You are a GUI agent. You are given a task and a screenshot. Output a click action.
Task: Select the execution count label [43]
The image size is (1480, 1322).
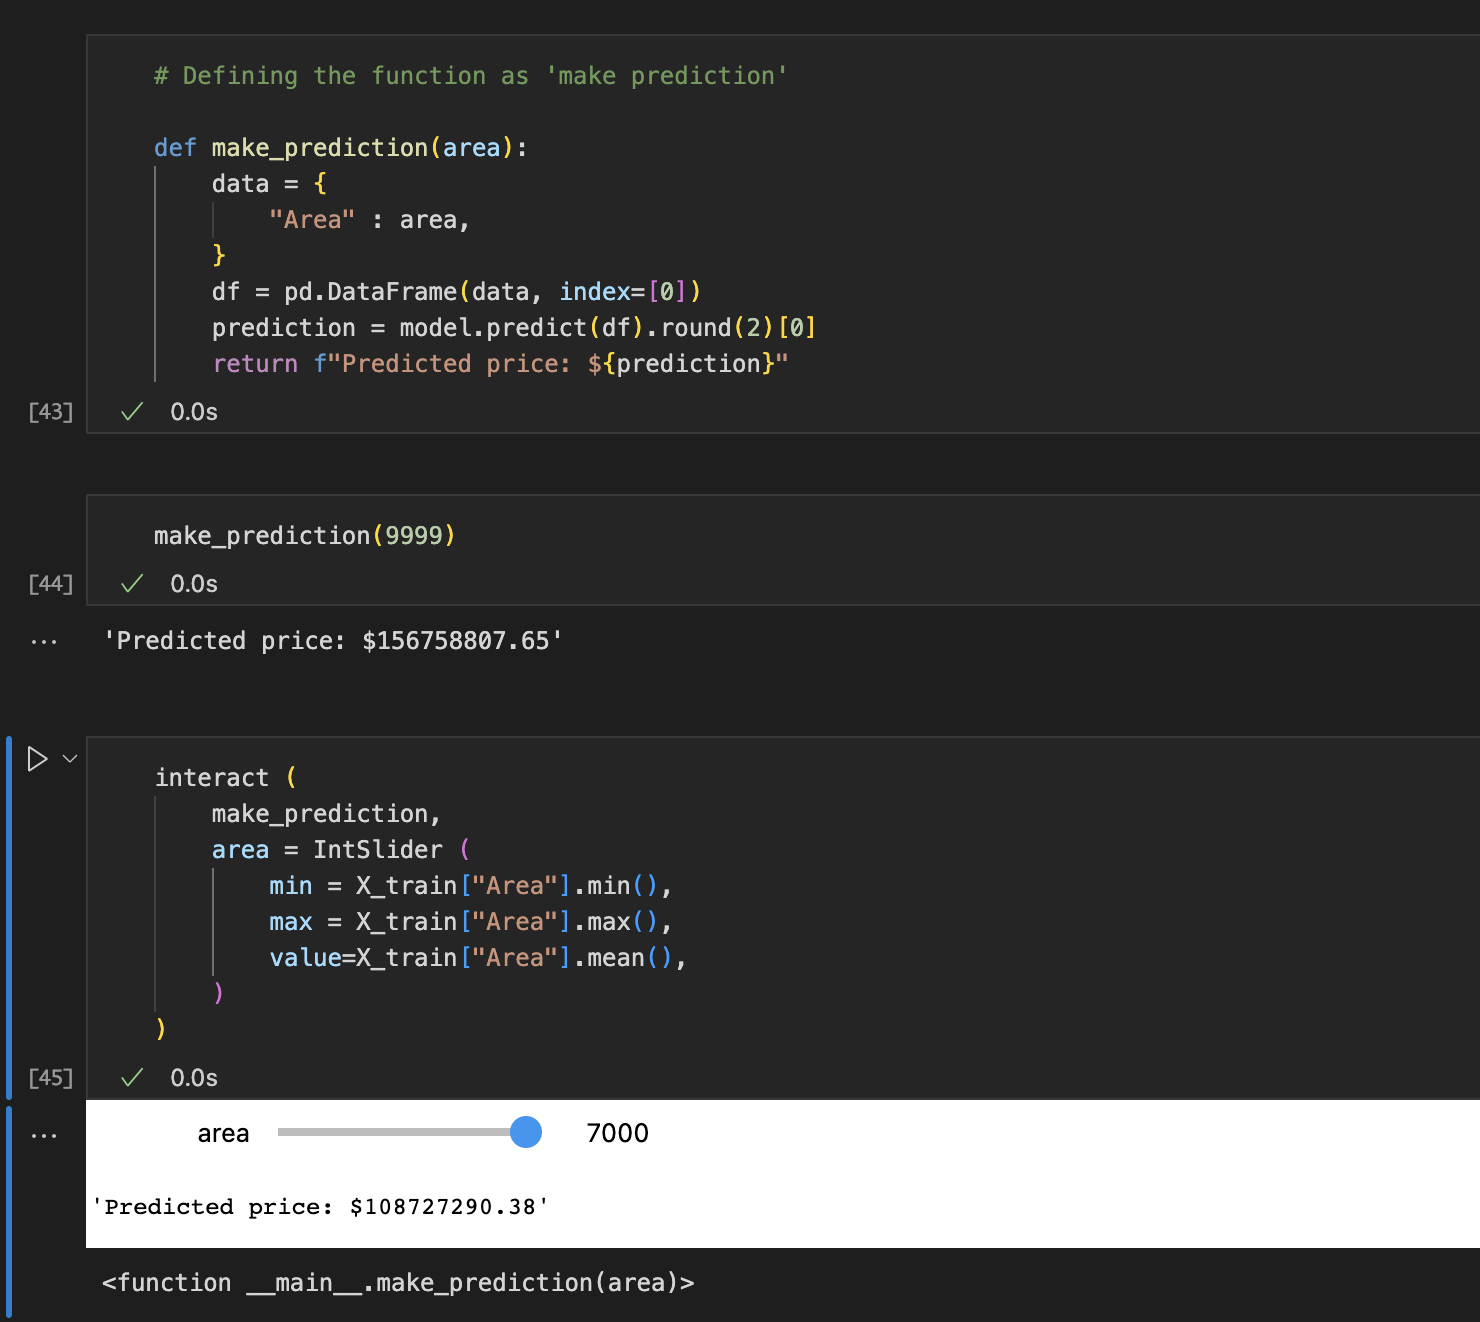coord(49,411)
